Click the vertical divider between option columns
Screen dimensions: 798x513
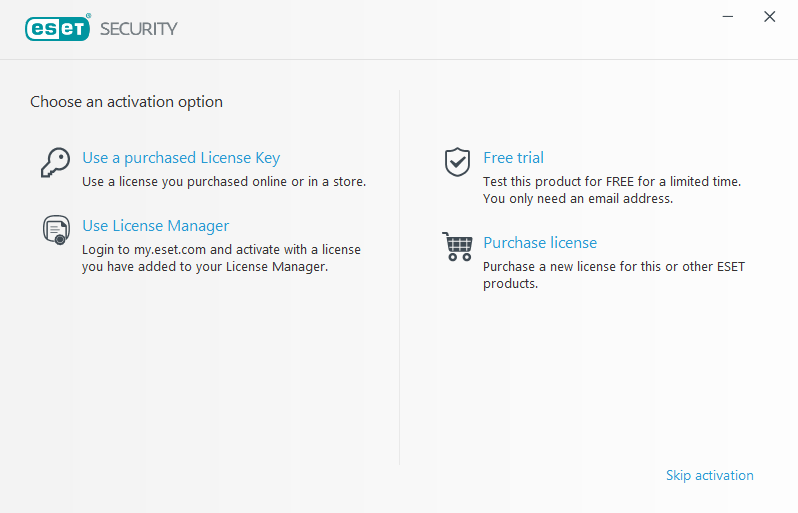(400, 277)
